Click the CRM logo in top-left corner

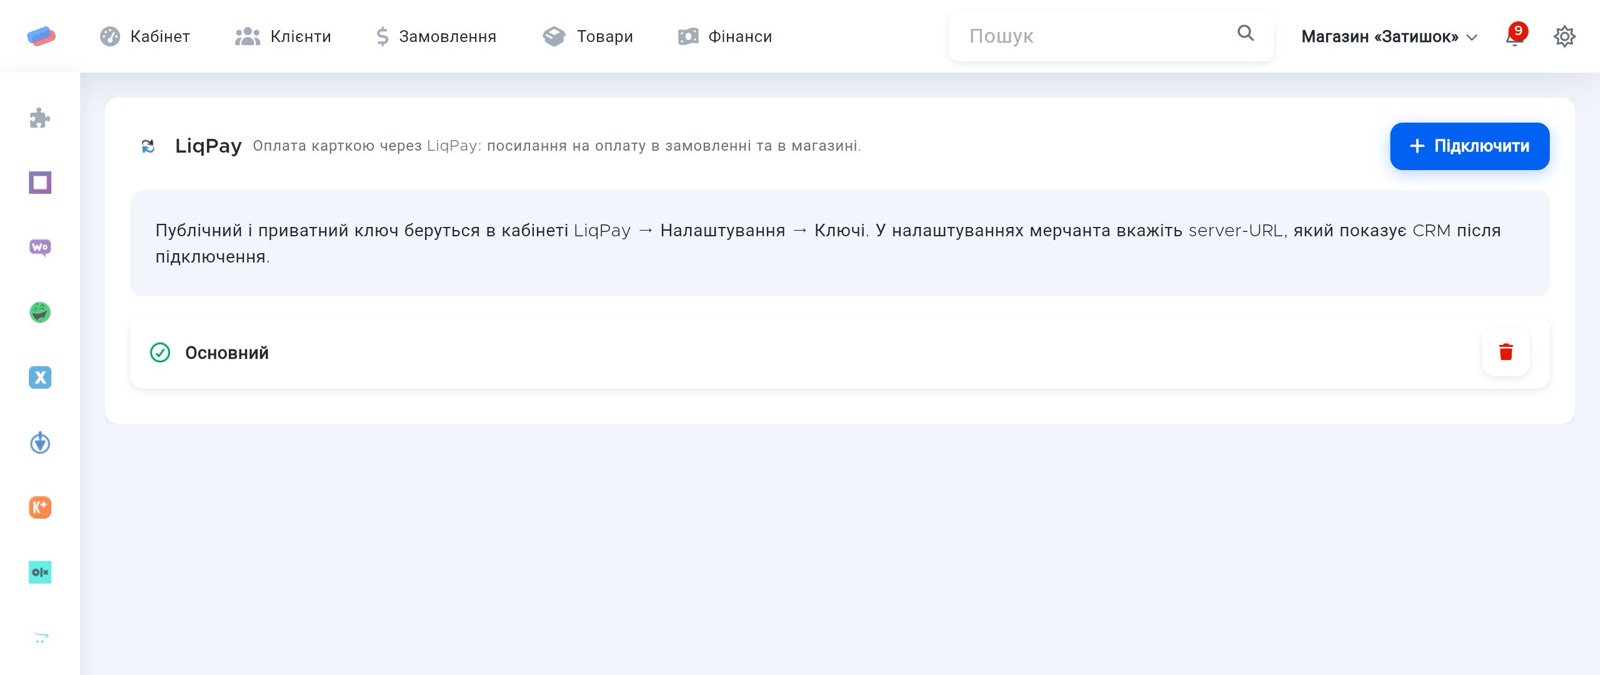click(41, 36)
